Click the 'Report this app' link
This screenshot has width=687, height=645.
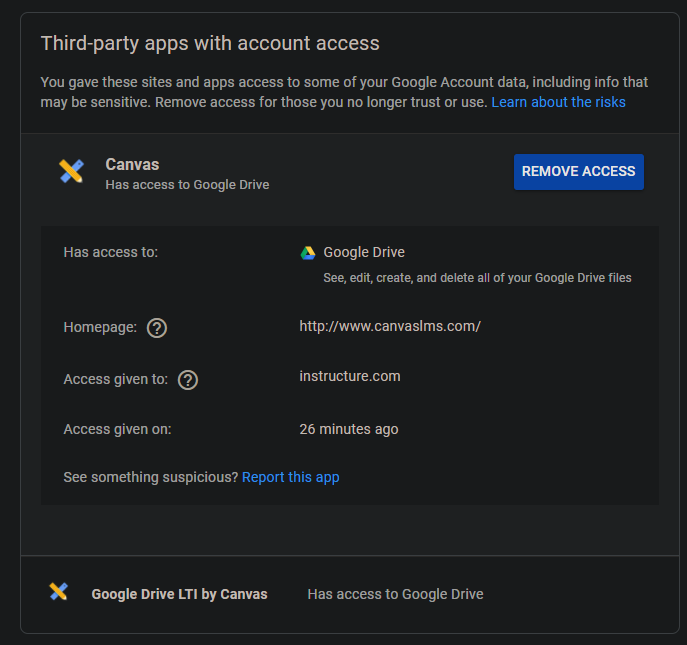[x=290, y=477]
